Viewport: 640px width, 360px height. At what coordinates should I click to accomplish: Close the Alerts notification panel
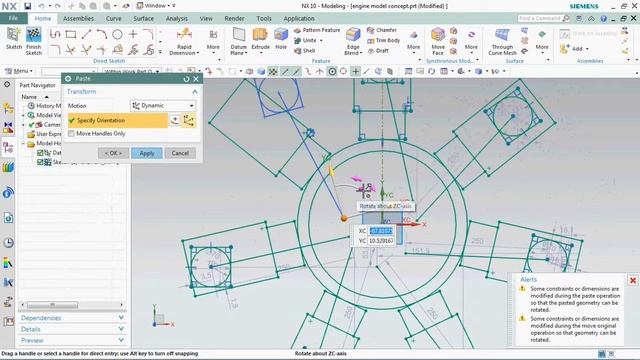(633, 280)
